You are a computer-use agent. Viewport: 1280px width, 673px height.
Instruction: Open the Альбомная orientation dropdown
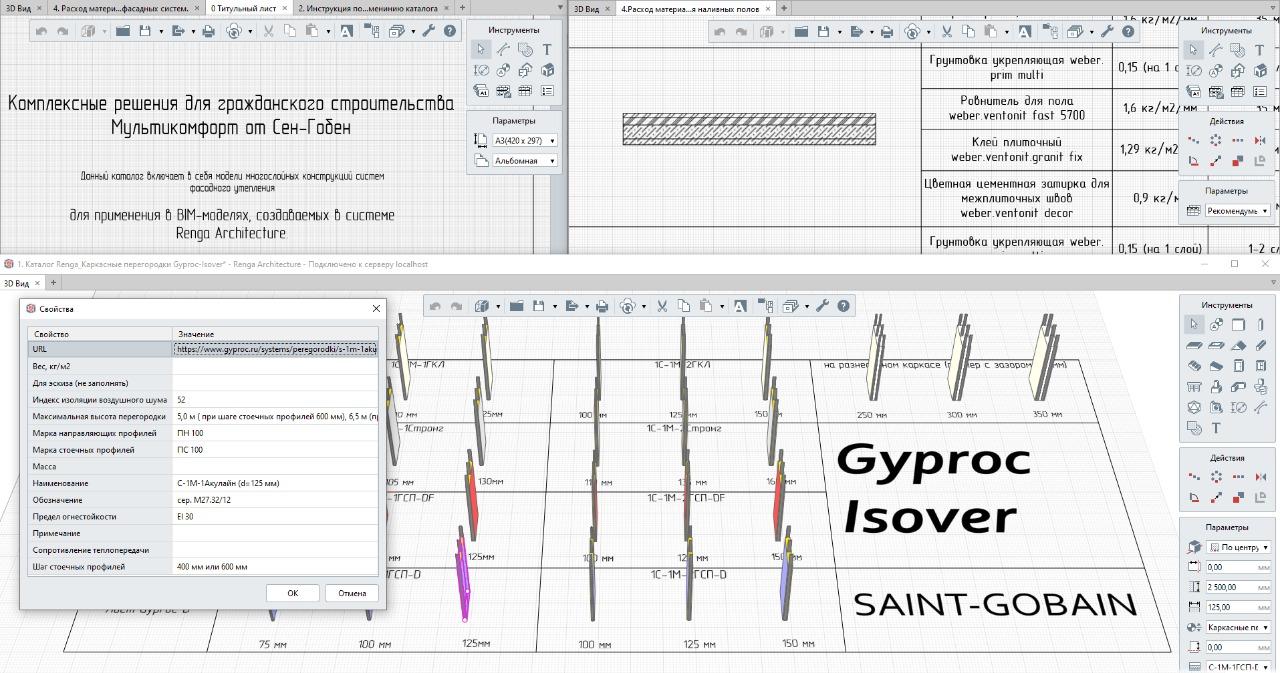[525, 160]
